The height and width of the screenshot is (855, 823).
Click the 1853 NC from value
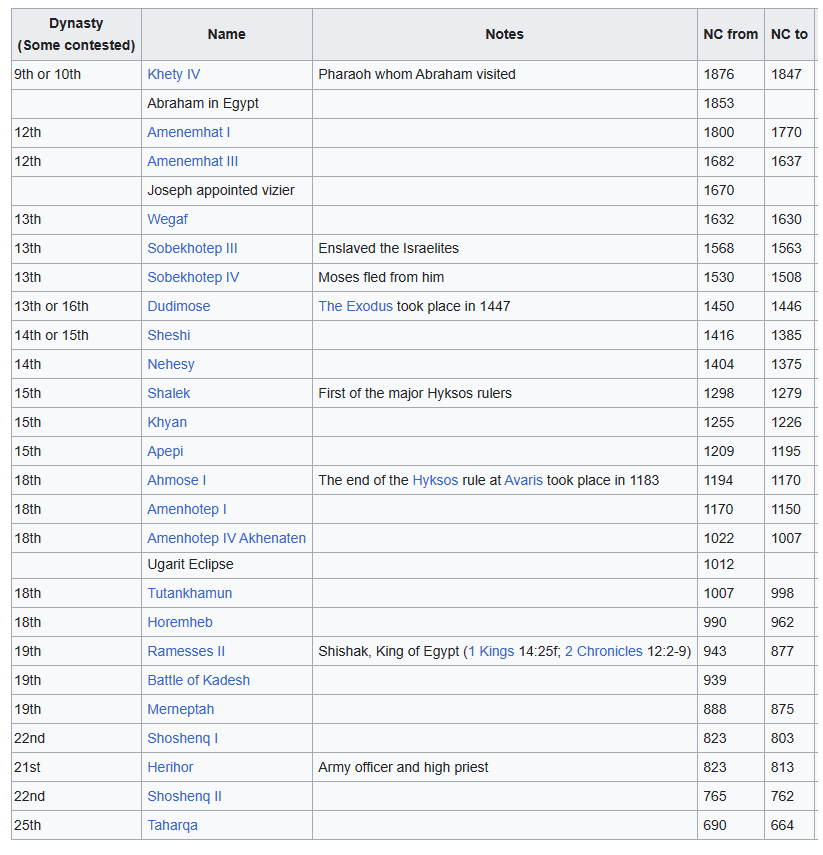pos(719,103)
